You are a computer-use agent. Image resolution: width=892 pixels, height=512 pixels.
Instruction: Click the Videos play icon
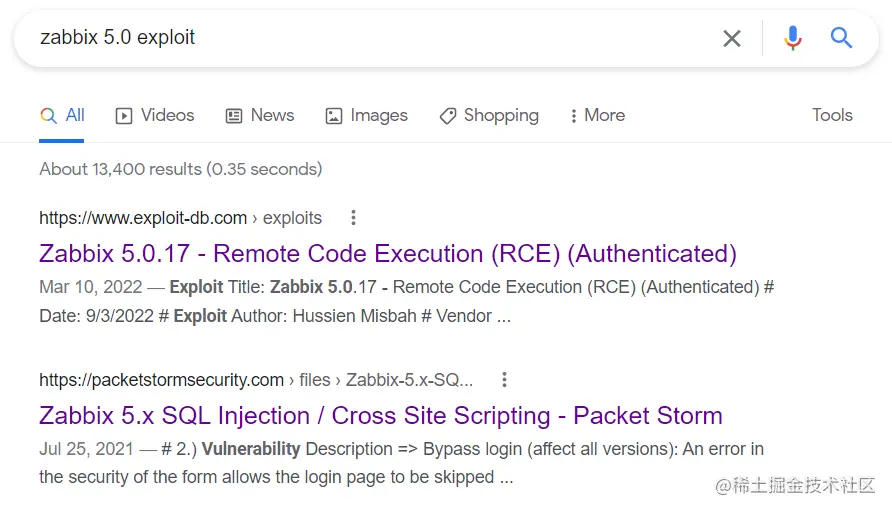[x=123, y=116]
